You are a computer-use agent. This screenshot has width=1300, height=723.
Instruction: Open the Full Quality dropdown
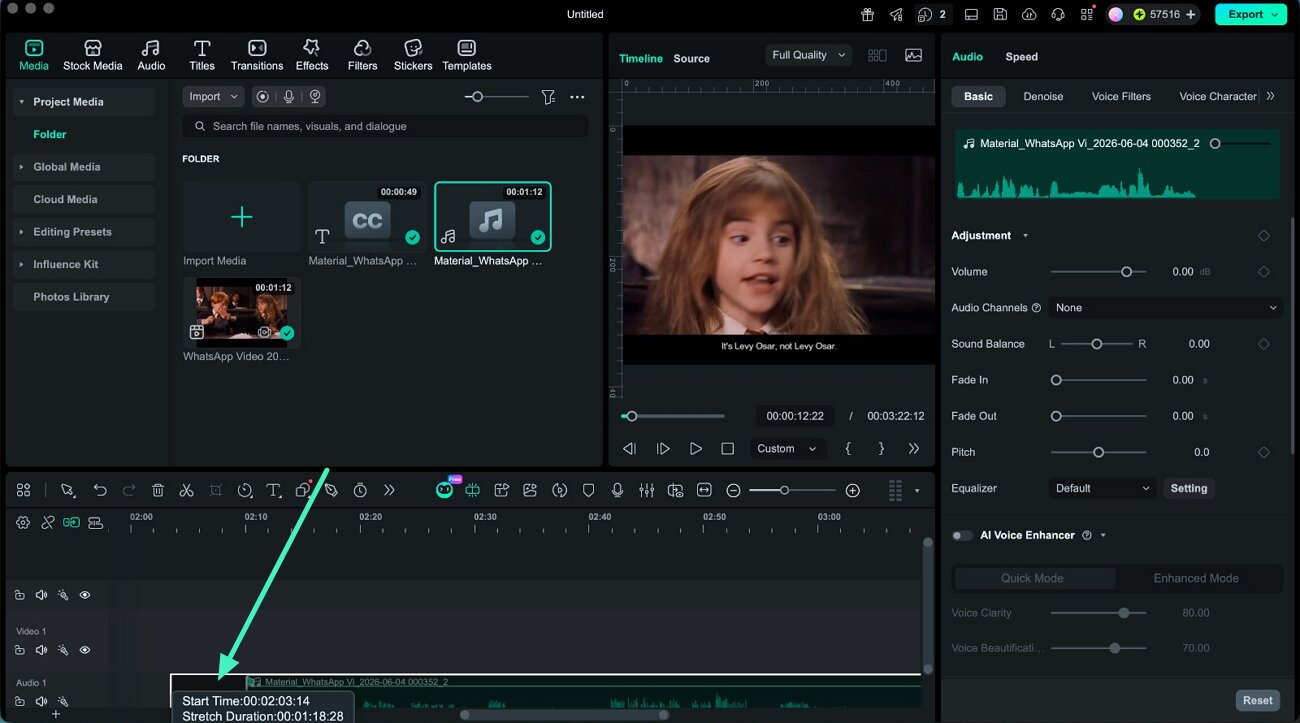808,55
